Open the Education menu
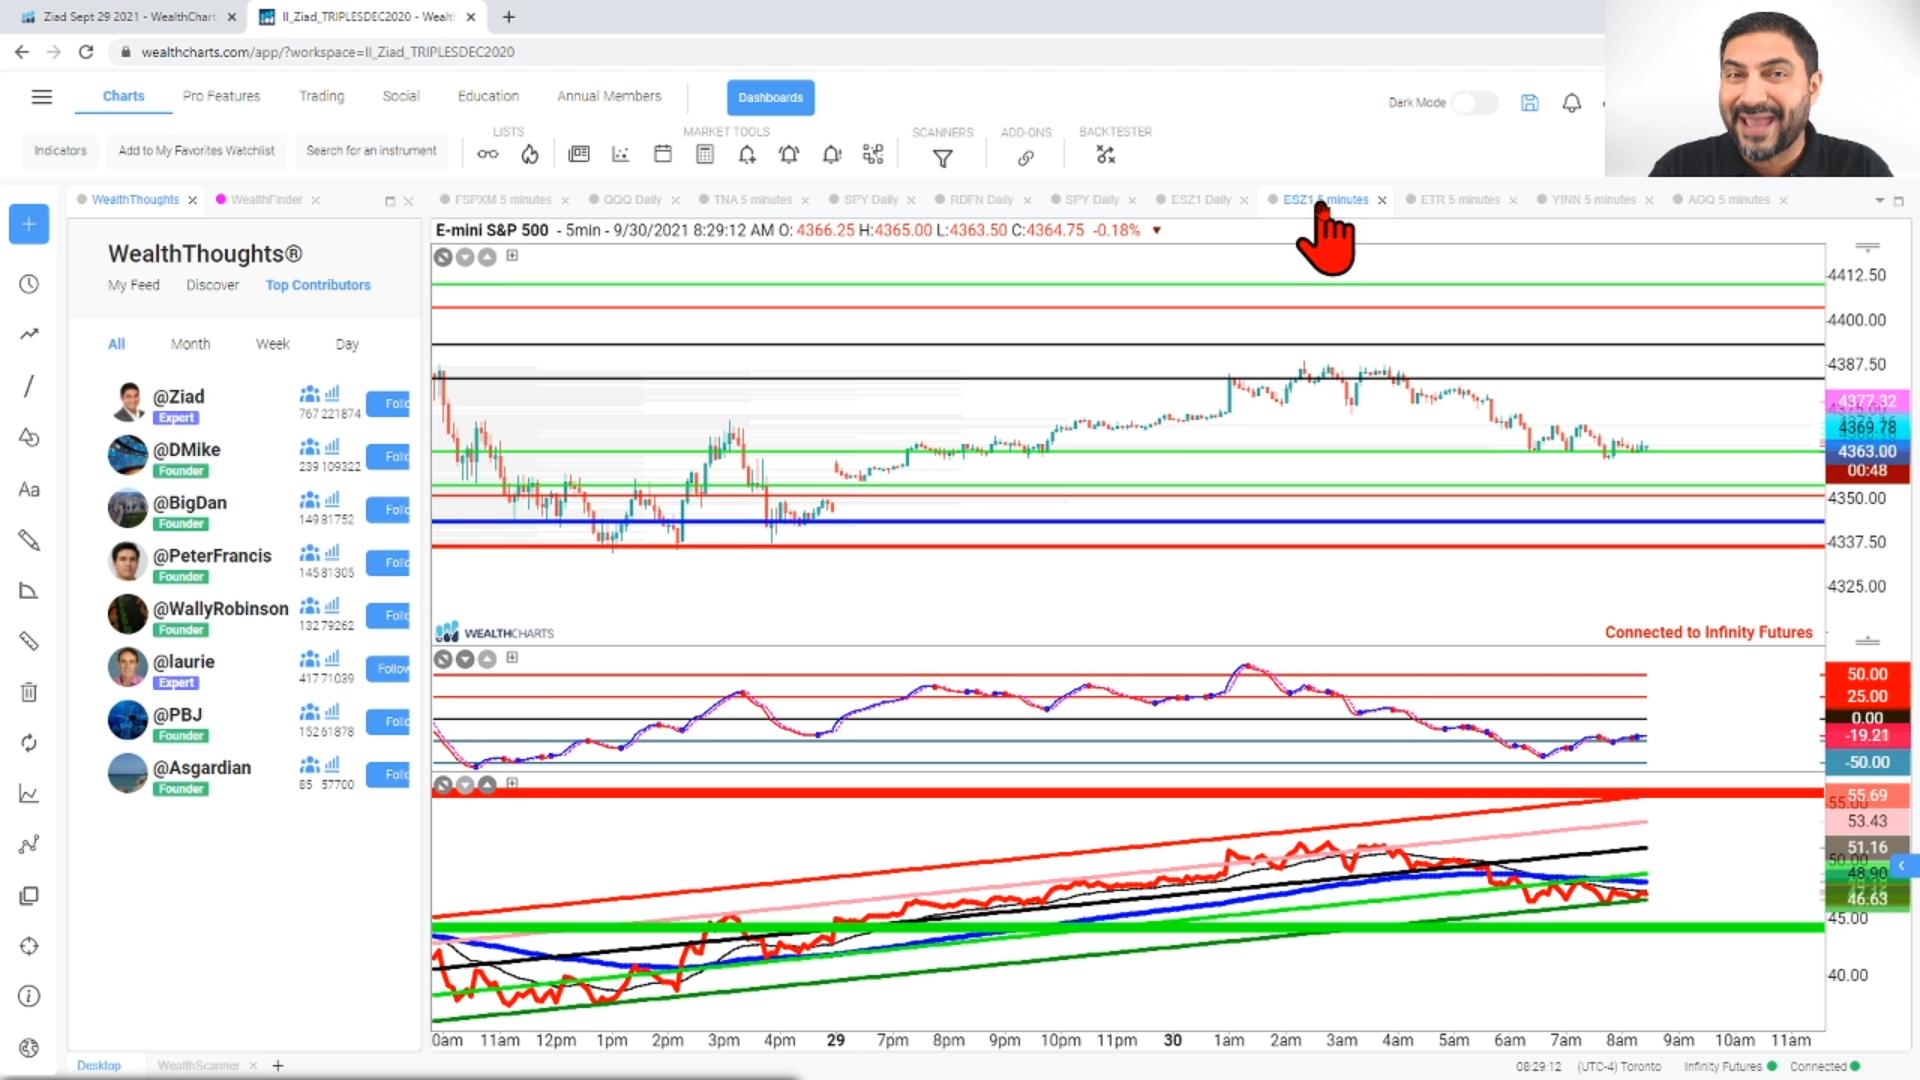This screenshot has width=1920, height=1080. (x=488, y=96)
